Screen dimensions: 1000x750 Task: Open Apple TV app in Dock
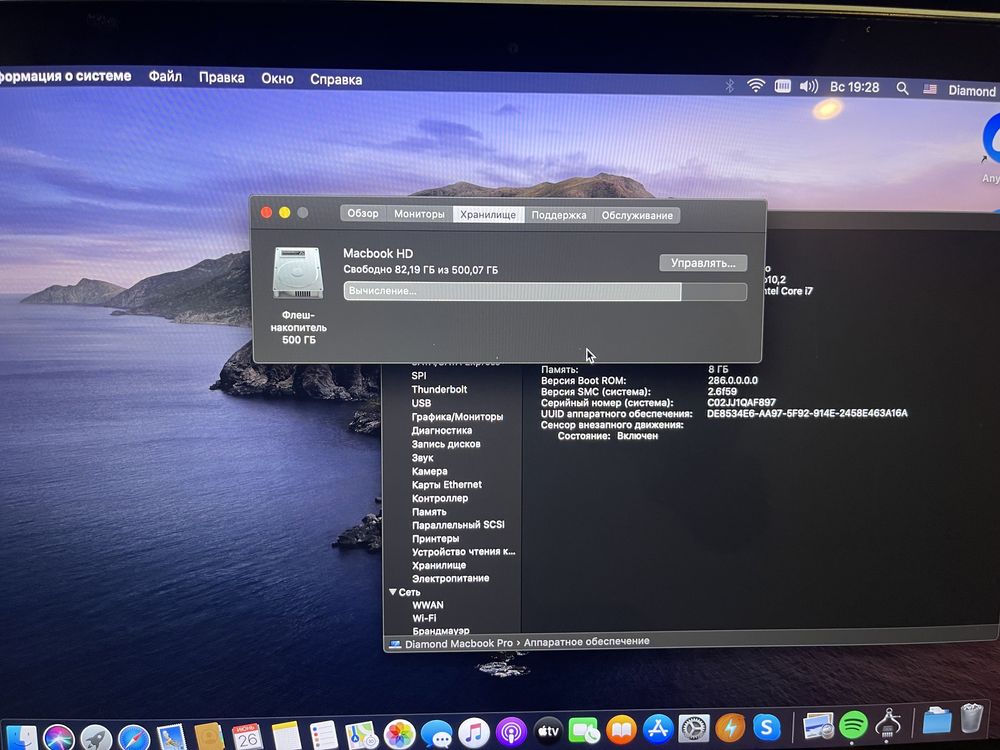coord(548,730)
